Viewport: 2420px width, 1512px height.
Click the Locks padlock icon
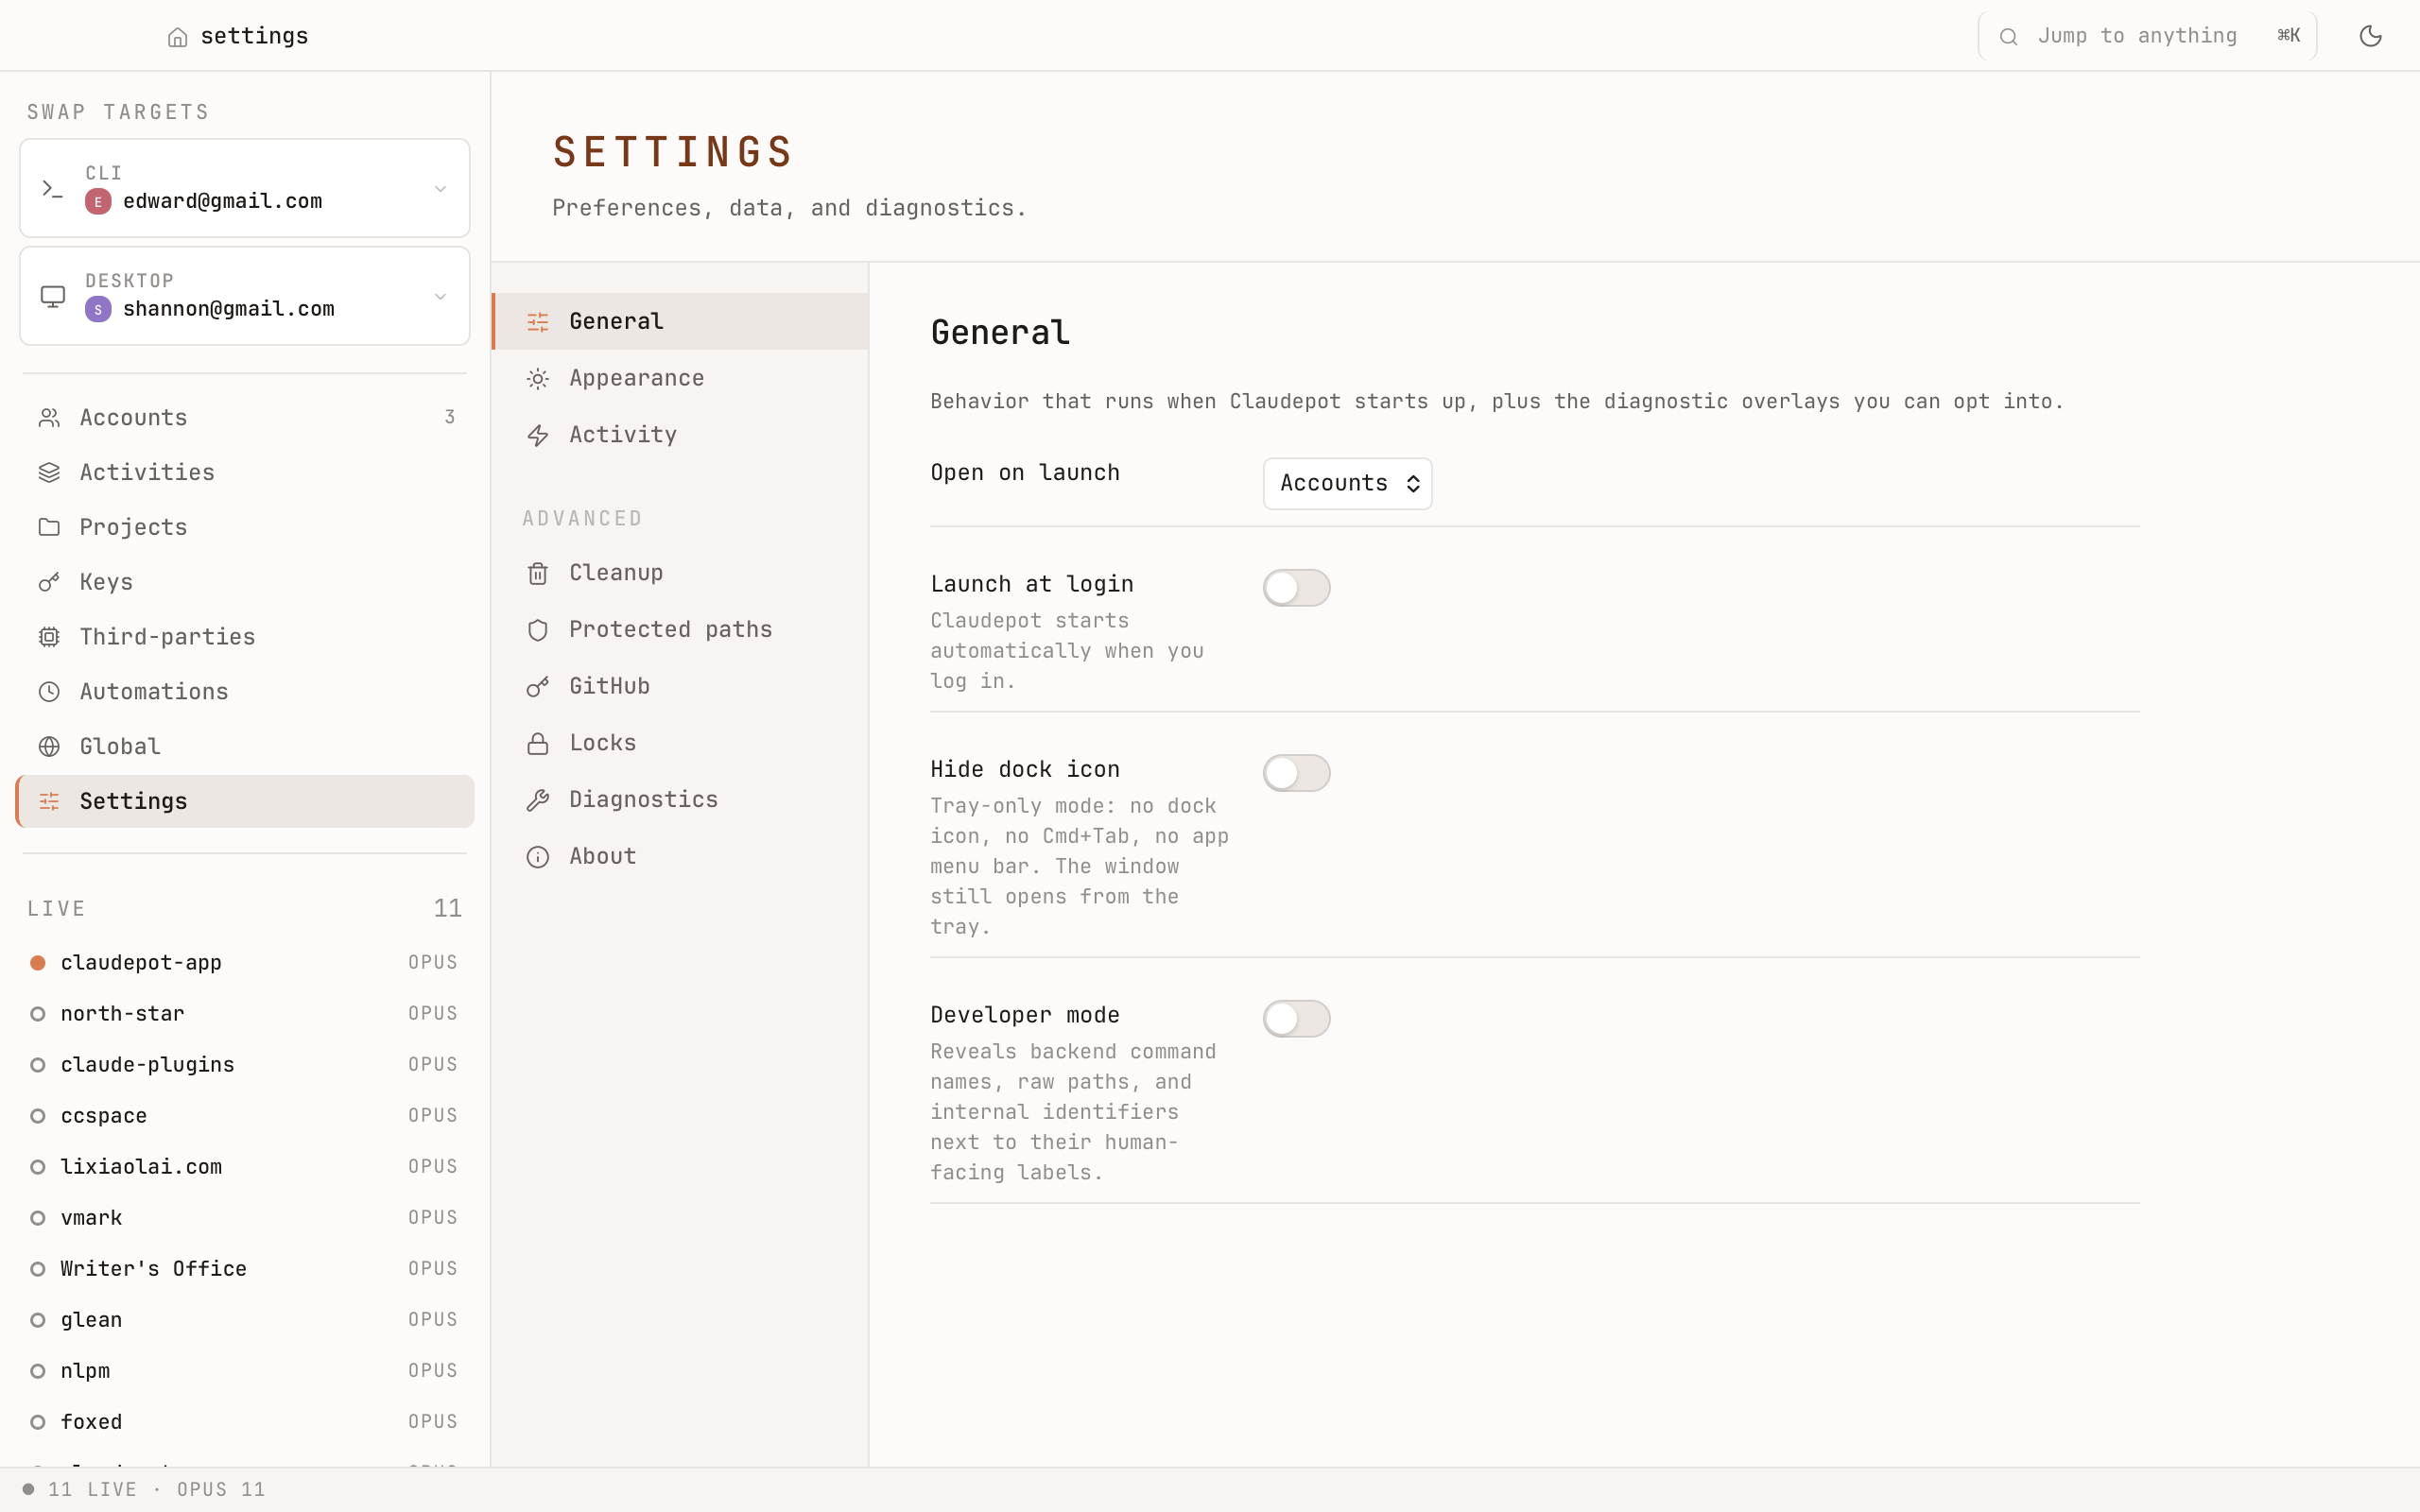[537, 742]
